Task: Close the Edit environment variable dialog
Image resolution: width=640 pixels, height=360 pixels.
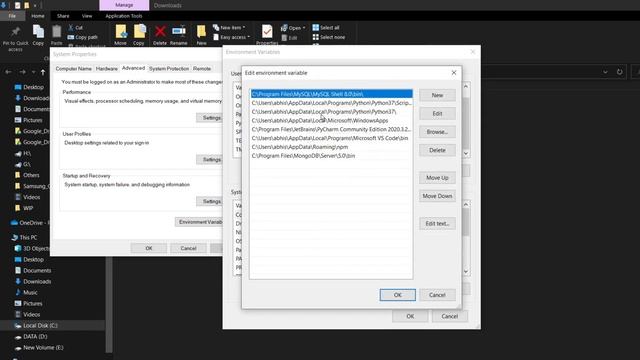Action: tap(454, 73)
